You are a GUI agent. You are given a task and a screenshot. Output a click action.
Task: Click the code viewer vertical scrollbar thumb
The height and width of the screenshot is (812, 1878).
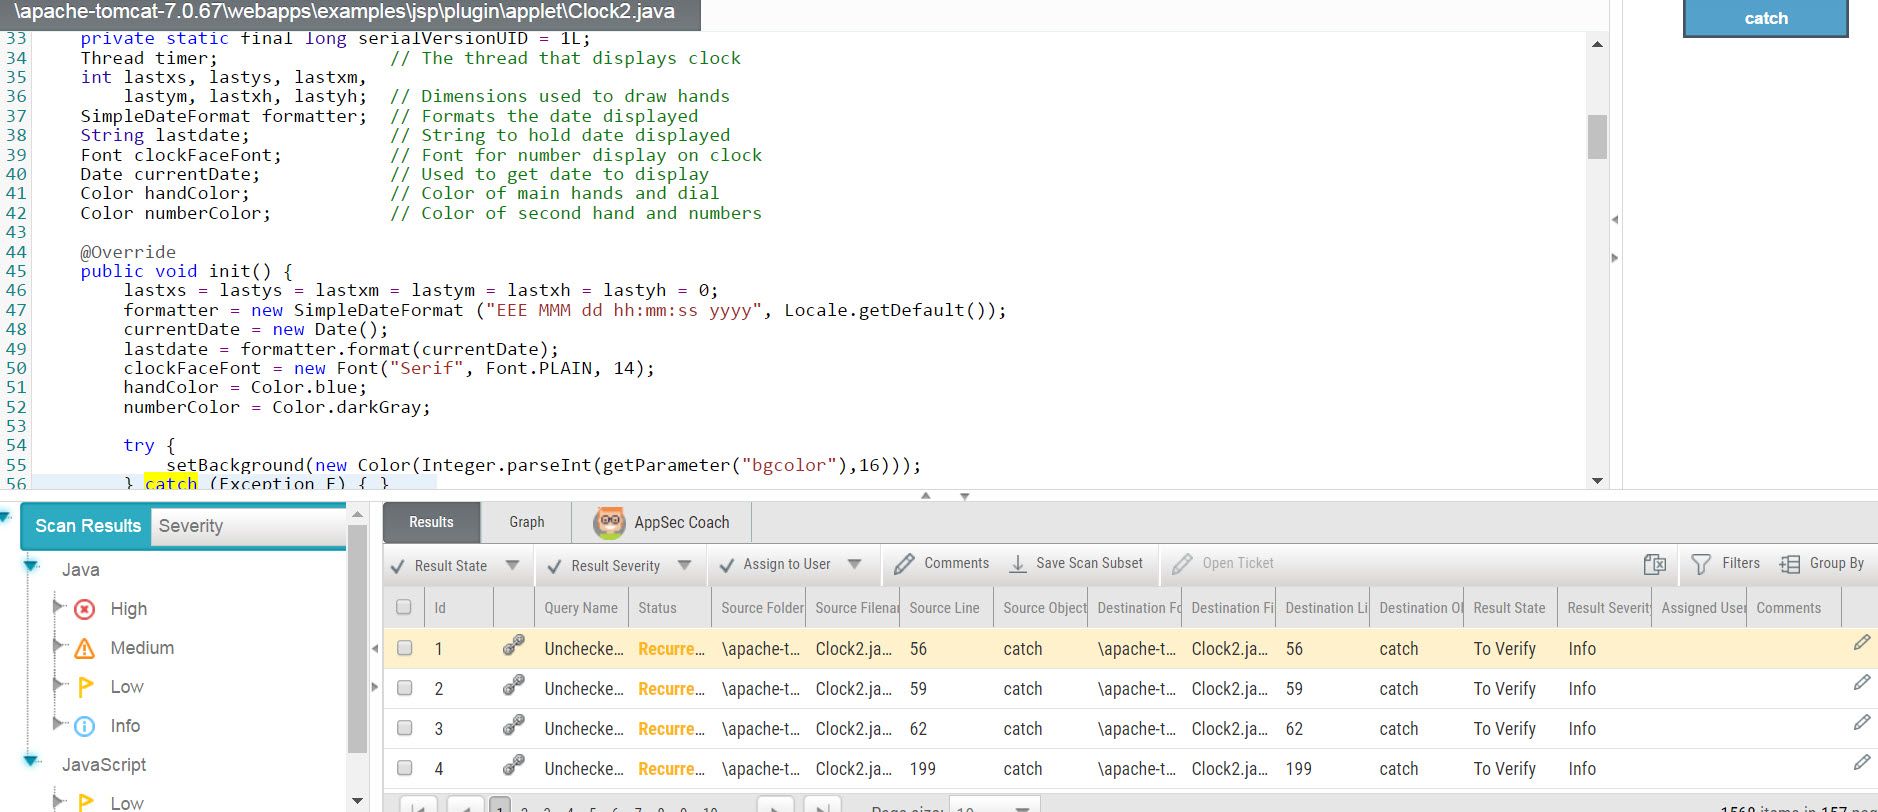pyautogui.click(x=1597, y=137)
